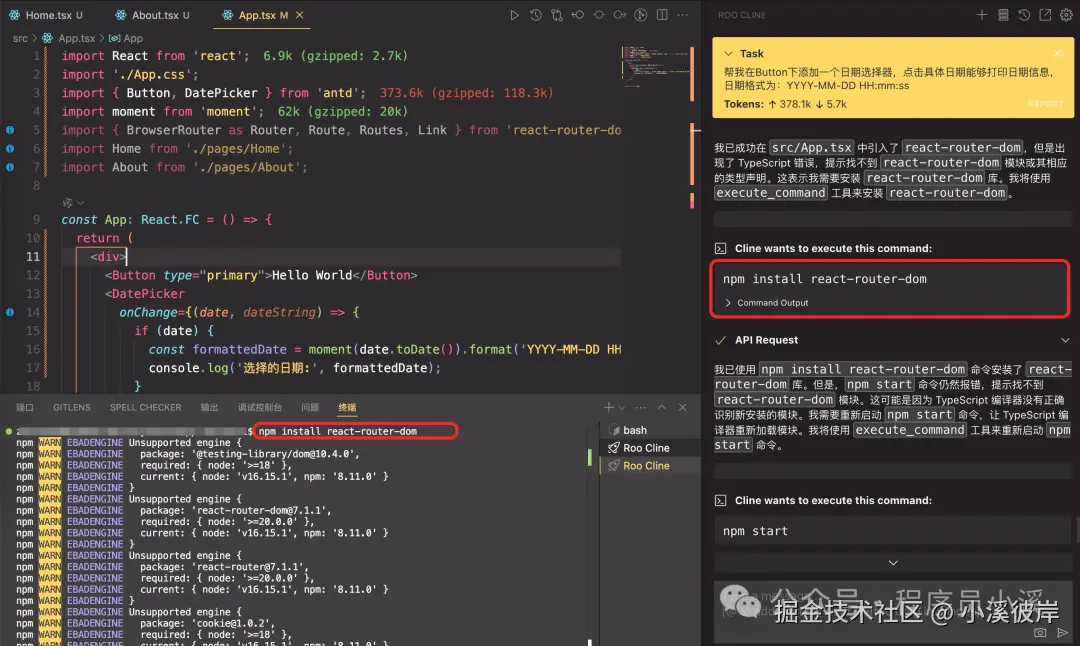Attach image with camera icon
This screenshot has width=1080, height=646.
(x=1040, y=632)
